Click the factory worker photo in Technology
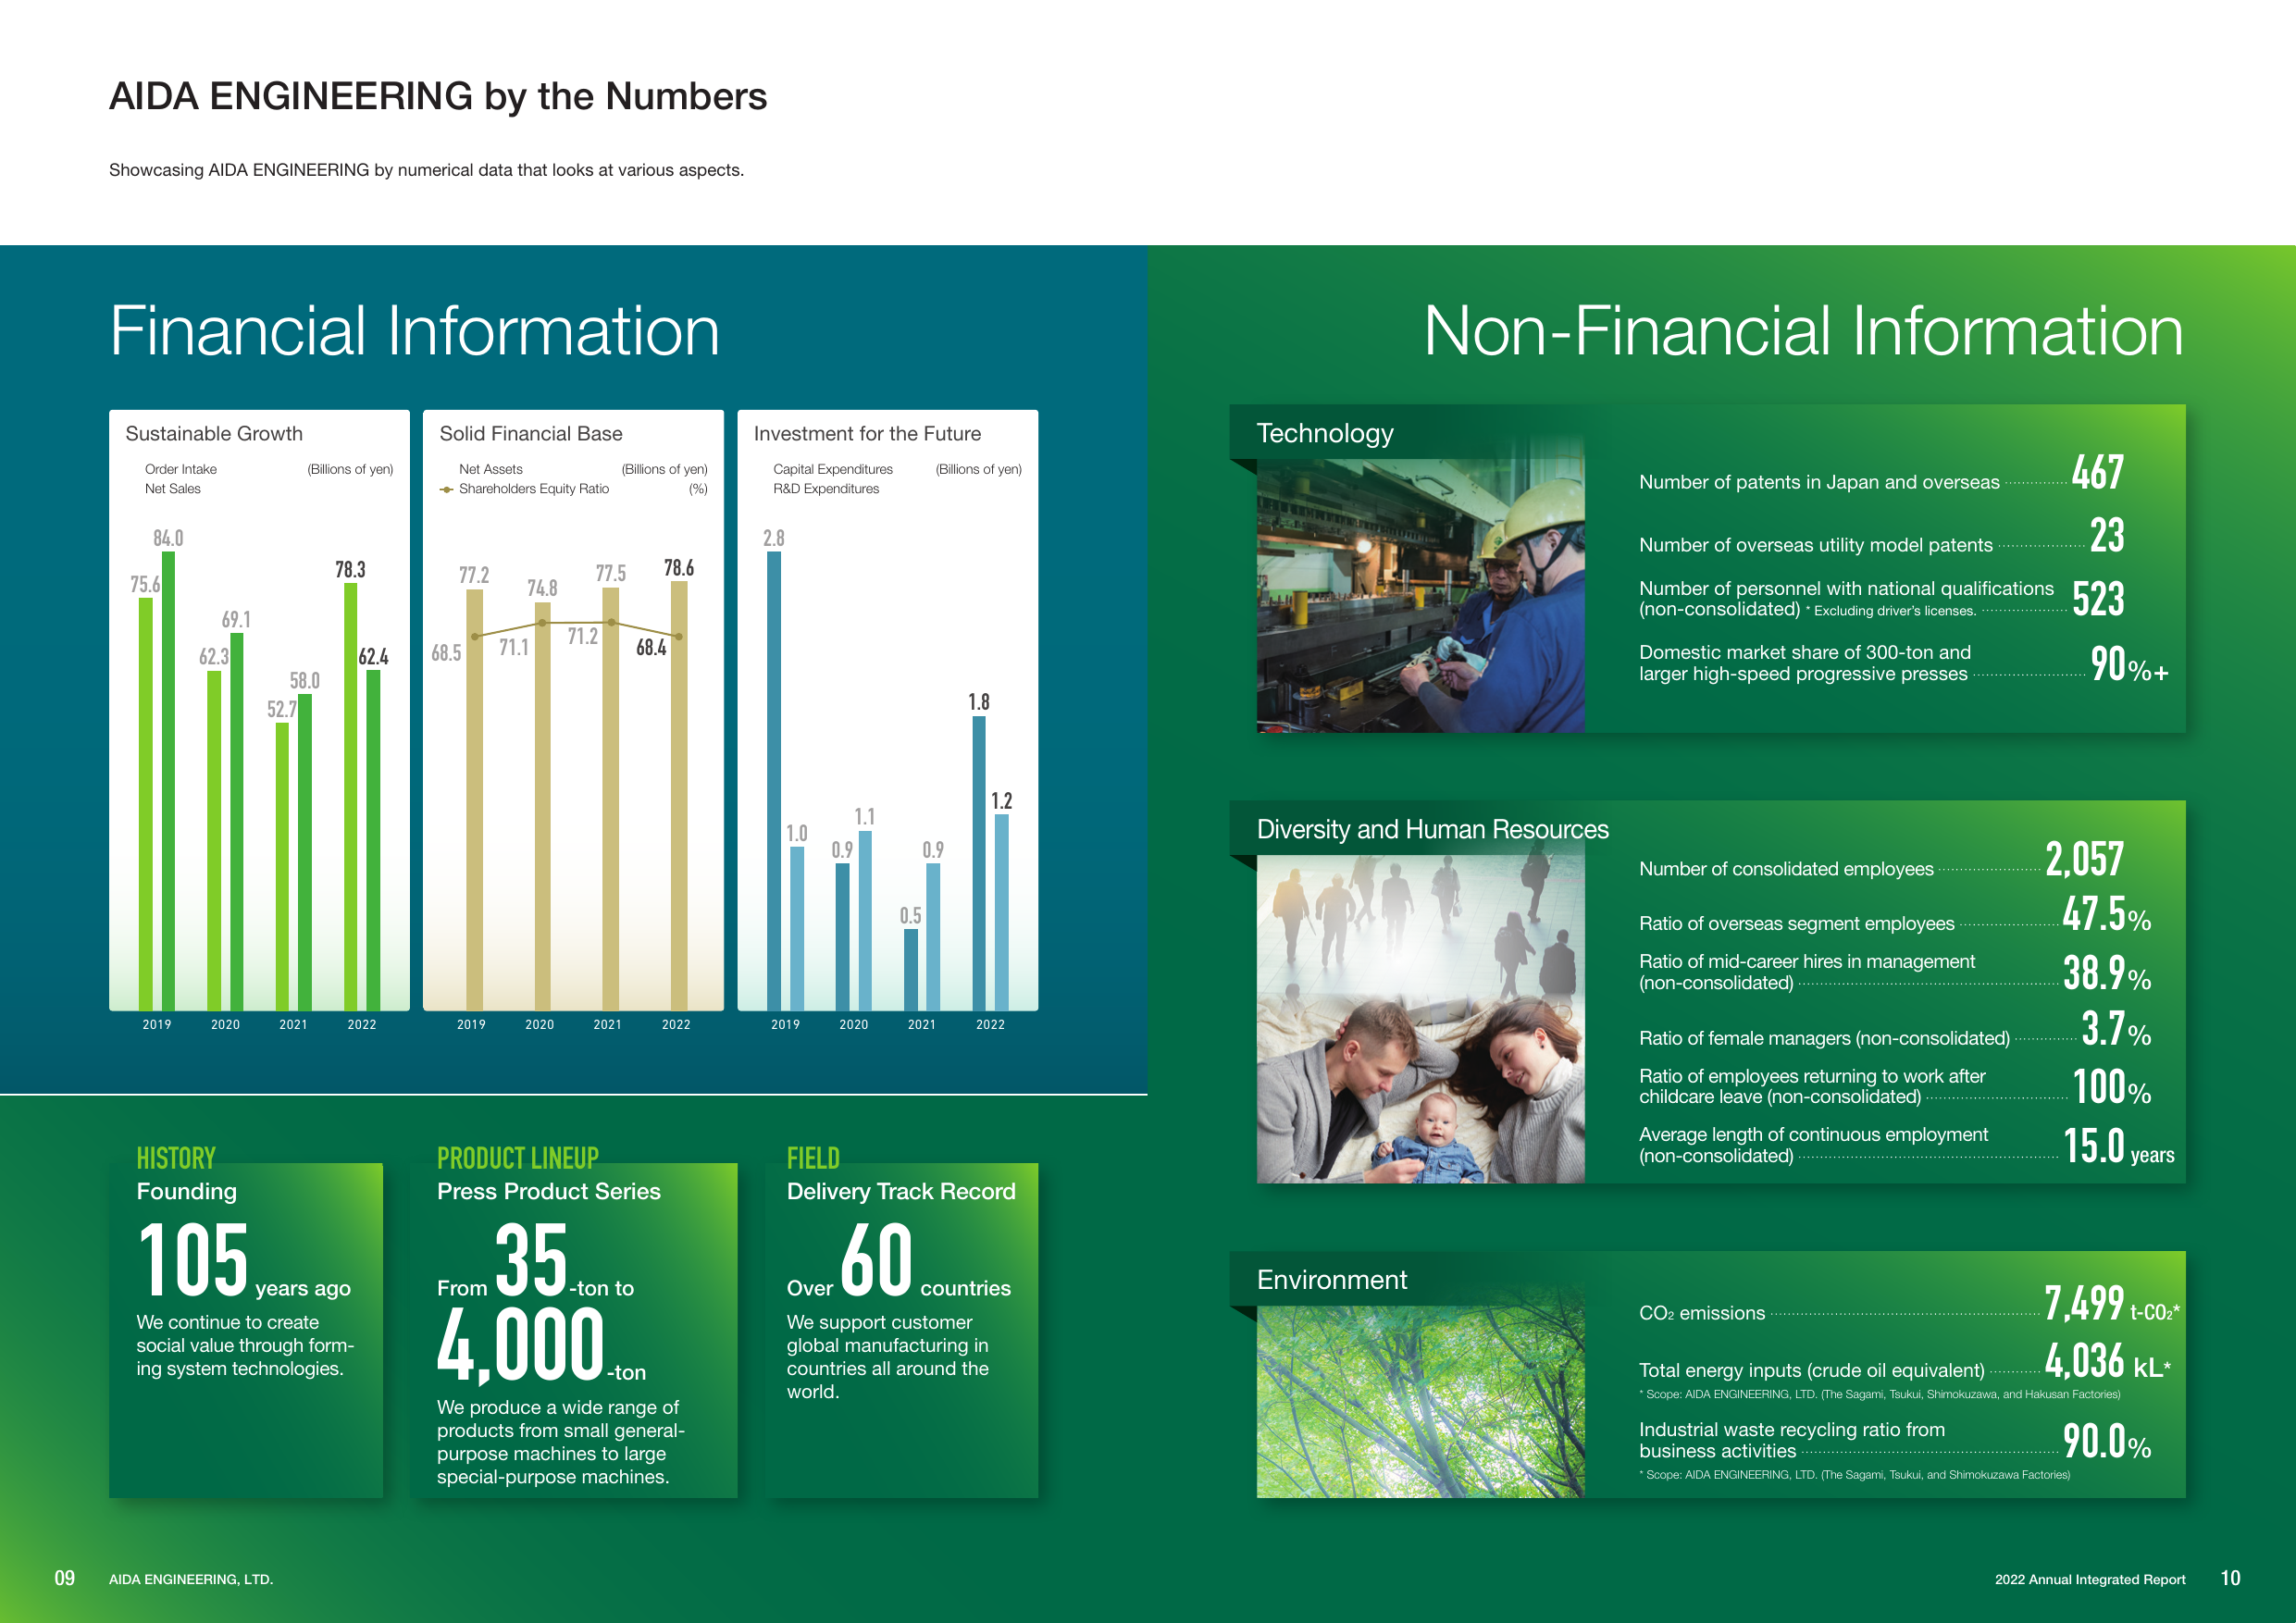The height and width of the screenshot is (1623, 2296). [x=1420, y=596]
